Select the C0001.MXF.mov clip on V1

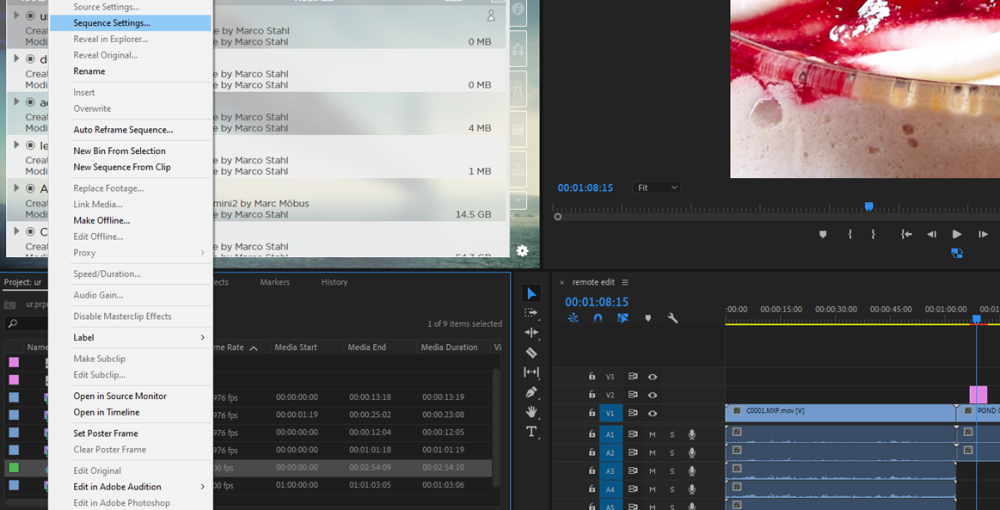840,411
